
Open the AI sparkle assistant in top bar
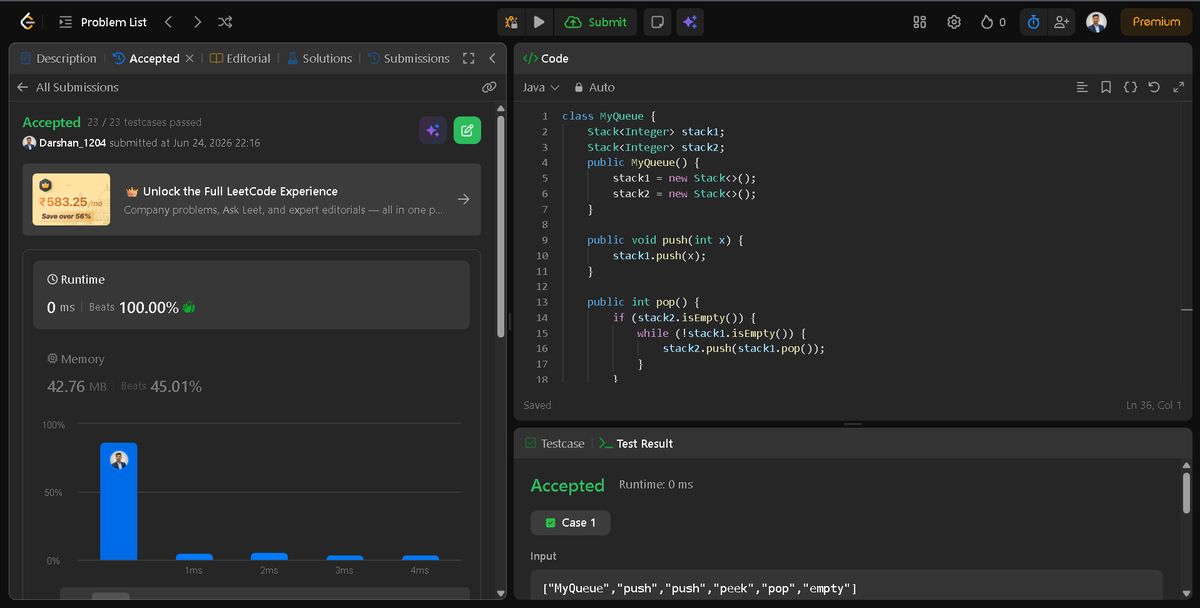pos(690,22)
